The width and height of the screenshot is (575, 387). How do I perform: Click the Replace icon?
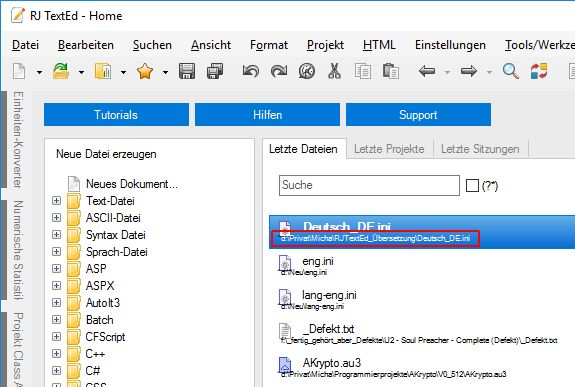539,71
